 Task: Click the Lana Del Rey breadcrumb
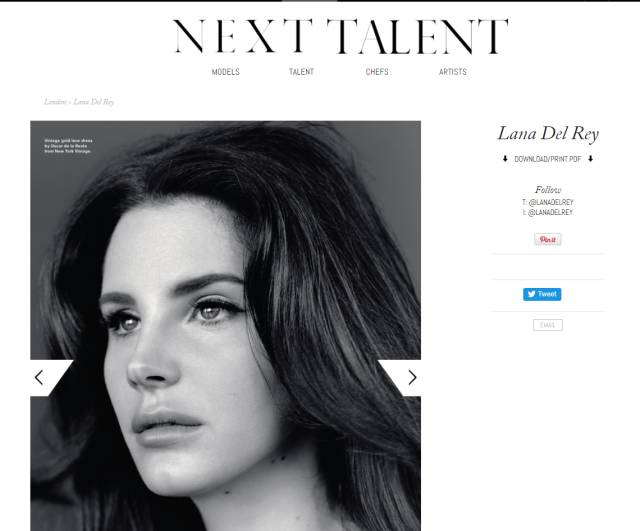point(94,102)
